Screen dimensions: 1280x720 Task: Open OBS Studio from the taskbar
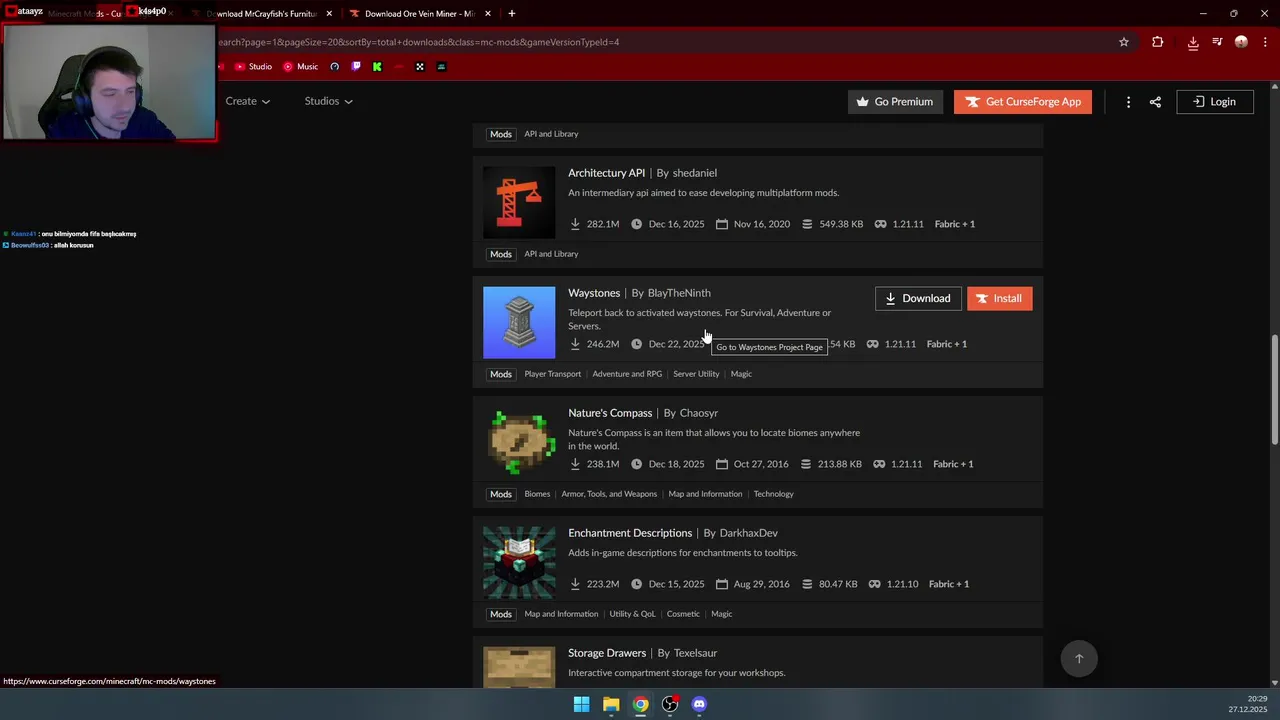tap(670, 704)
